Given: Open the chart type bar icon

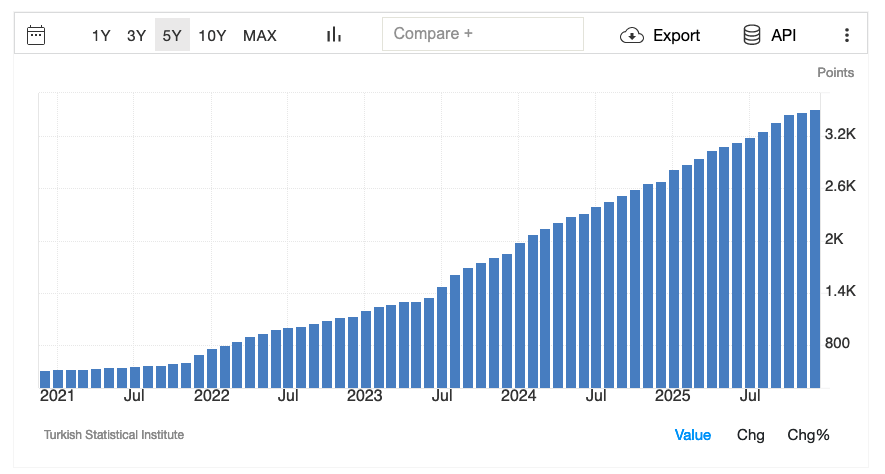Looking at the screenshot, I should (x=334, y=35).
